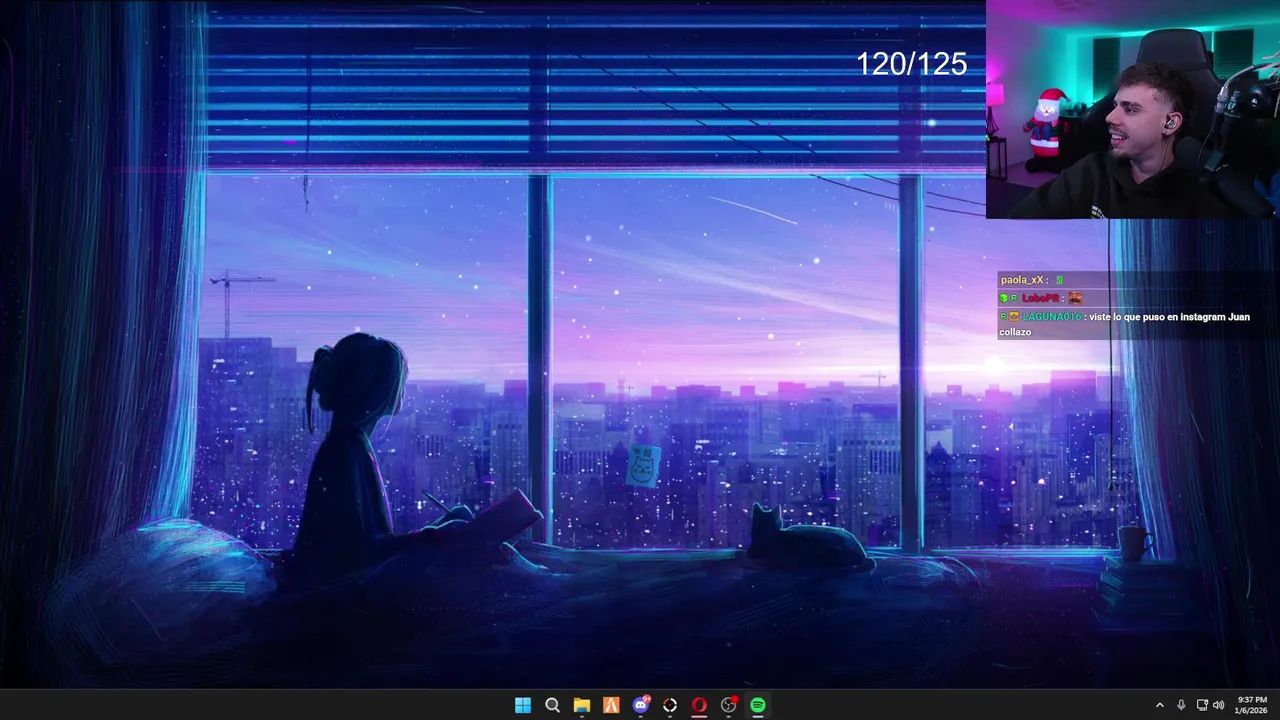Image resolution: width=1280 pixels, height=720 pixels.
Task: Click chat username LoboPR
Action: (x=1040, y=298)
